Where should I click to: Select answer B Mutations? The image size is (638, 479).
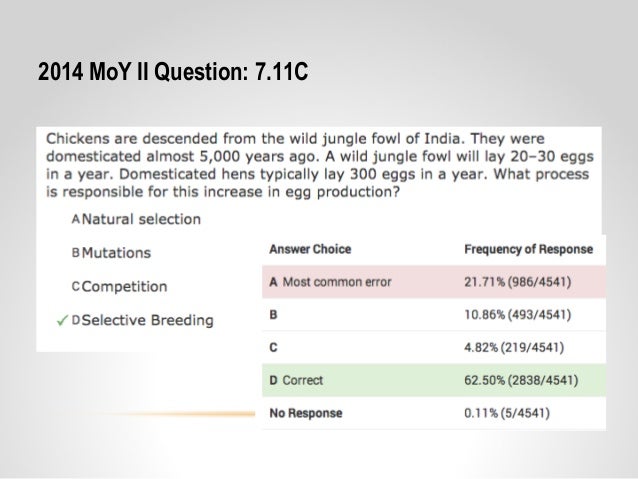pyautogui.click(x=111, y=253)
